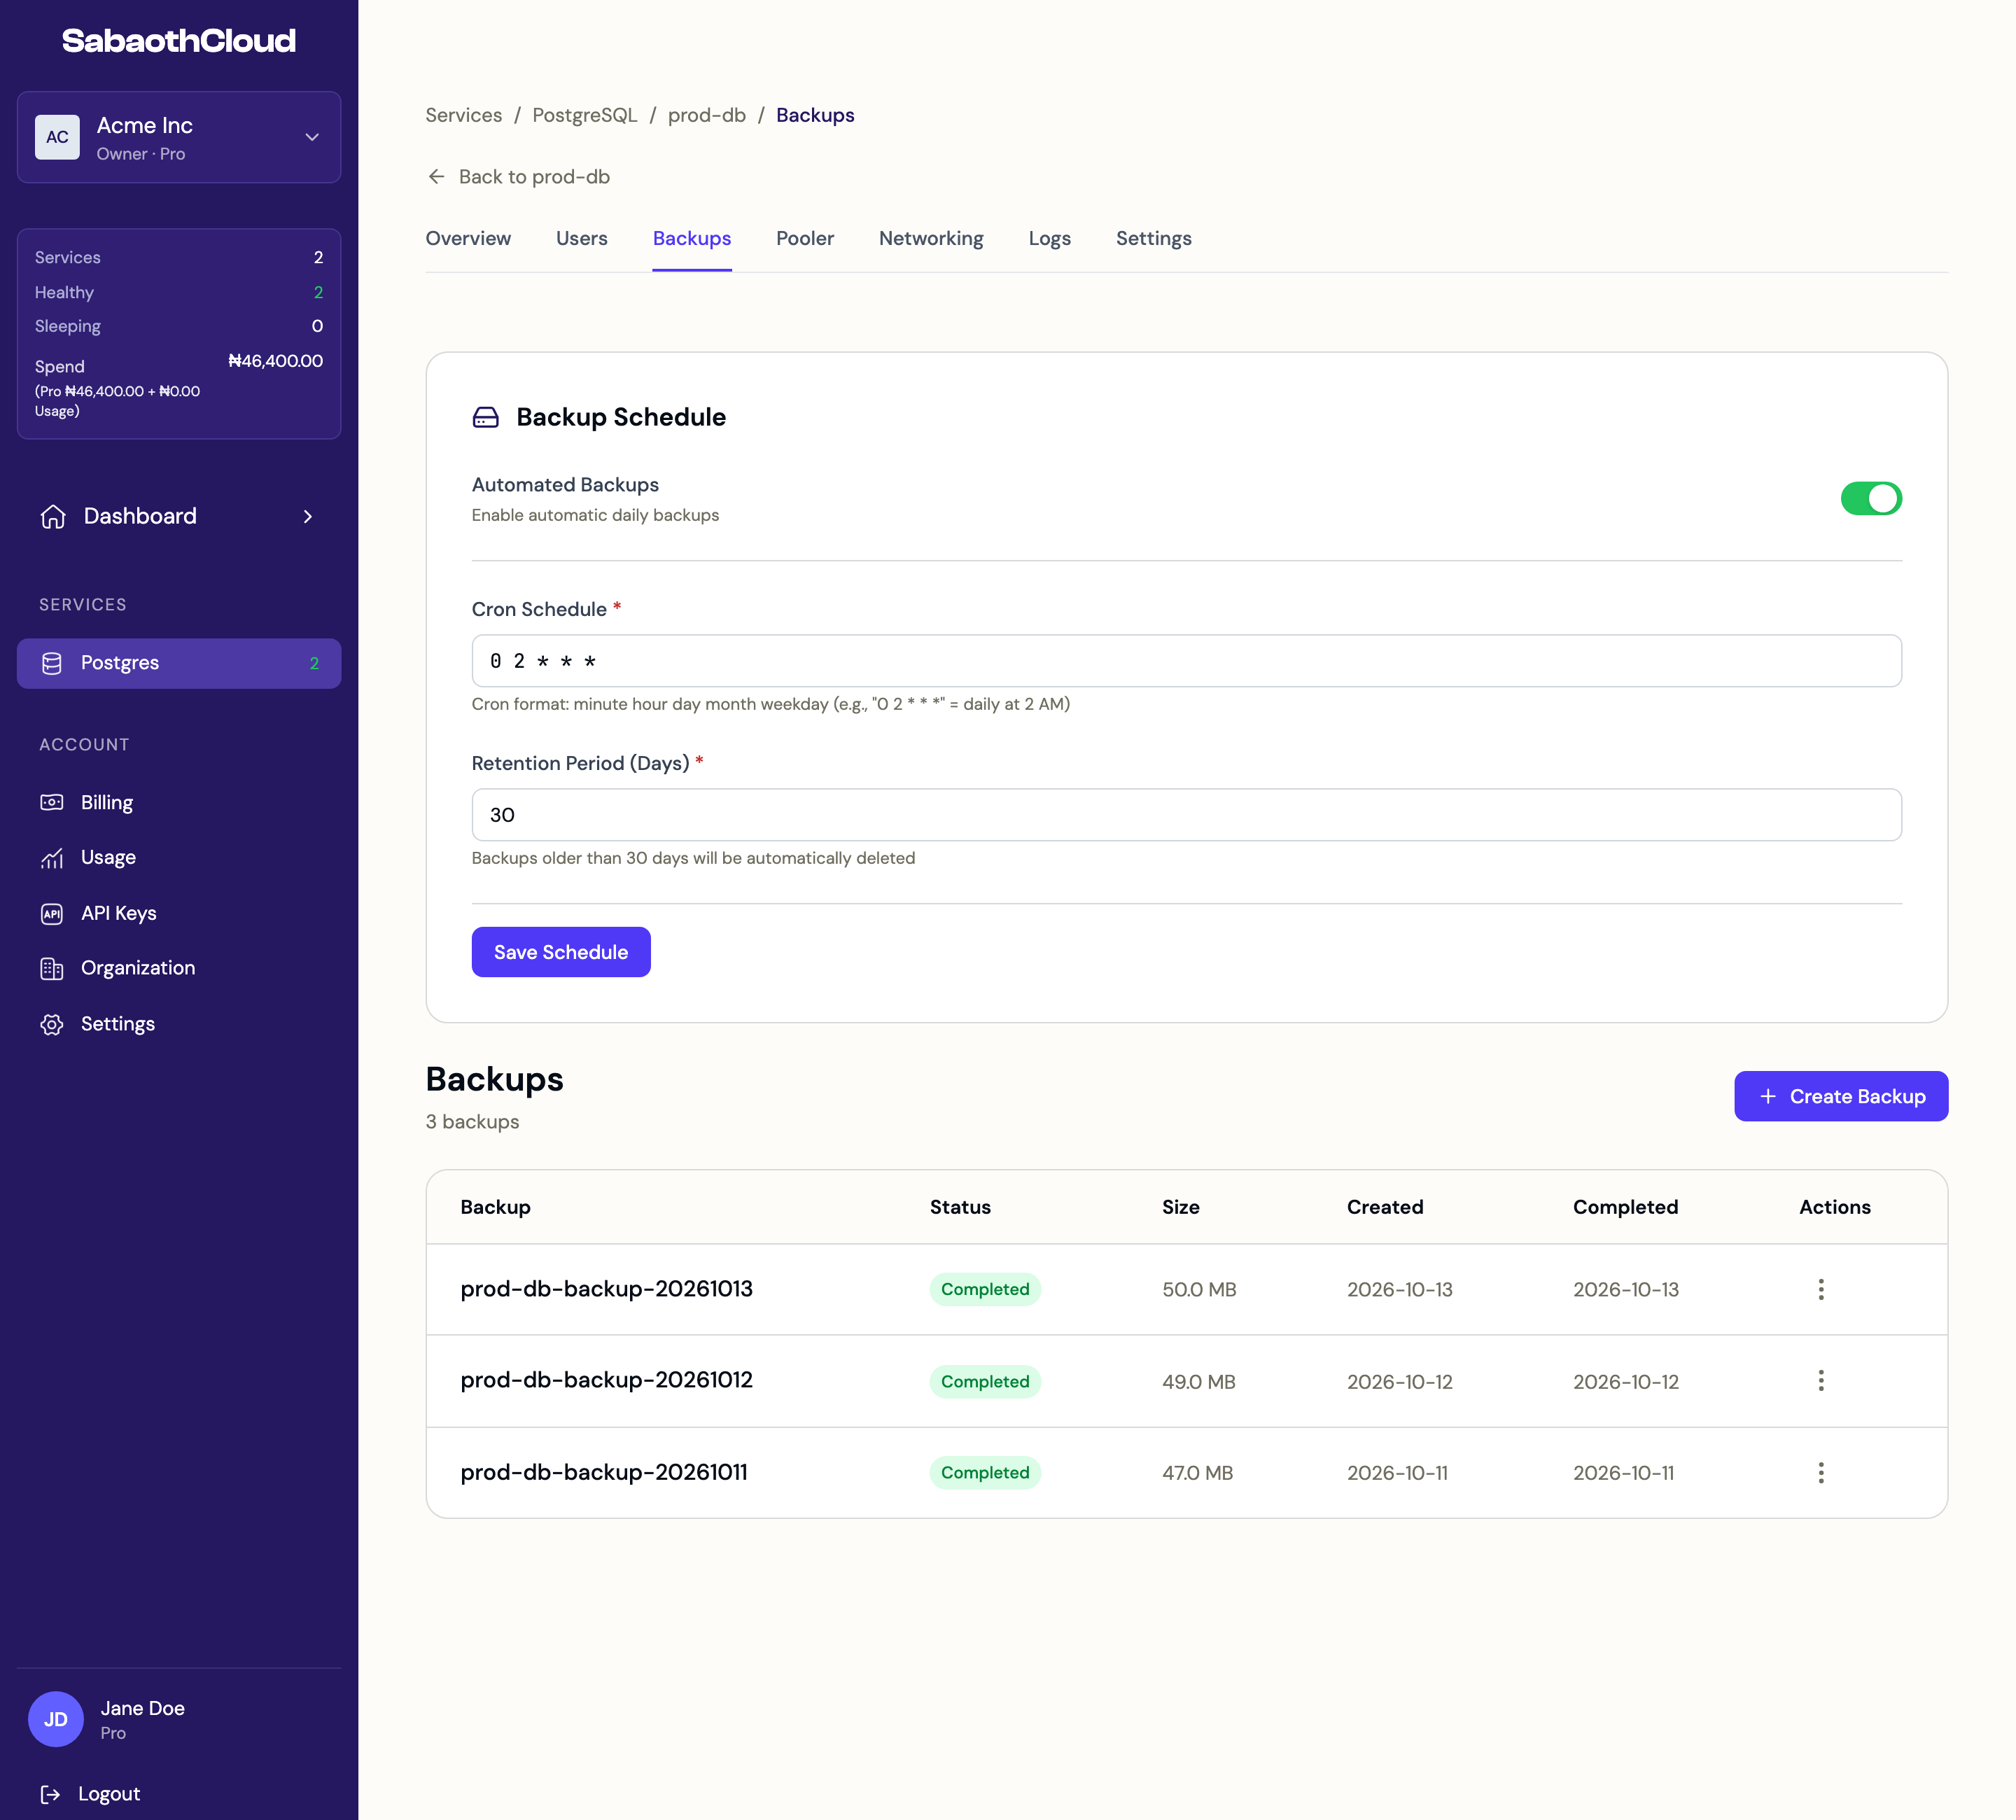Screen dimensions: 2016x1820
Task: Open prod-db breadcrumb link
Action: (707, 115)
